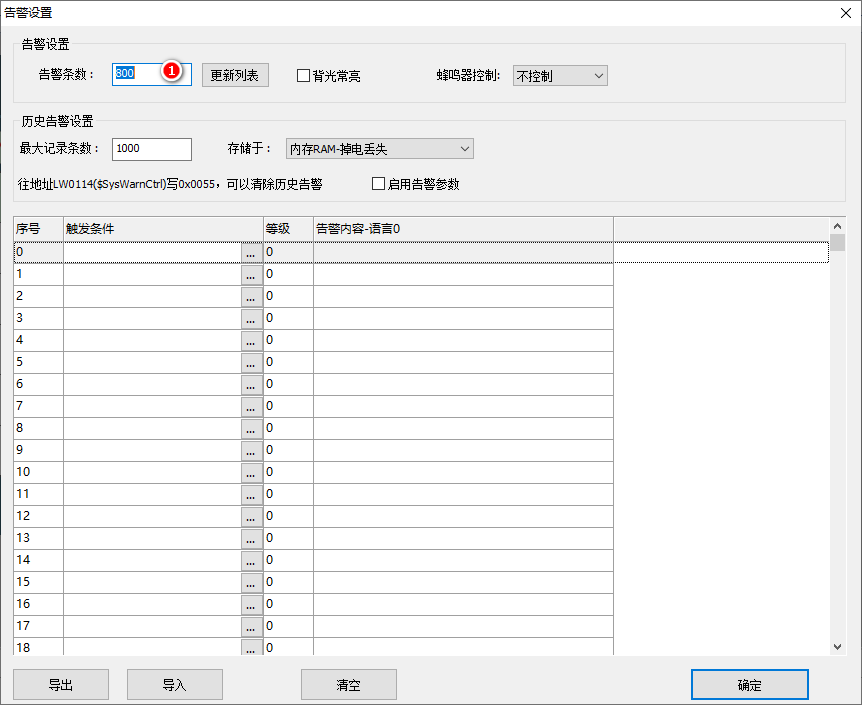
Task: Click the red numbered marker 1
Action: coord(171,72)
